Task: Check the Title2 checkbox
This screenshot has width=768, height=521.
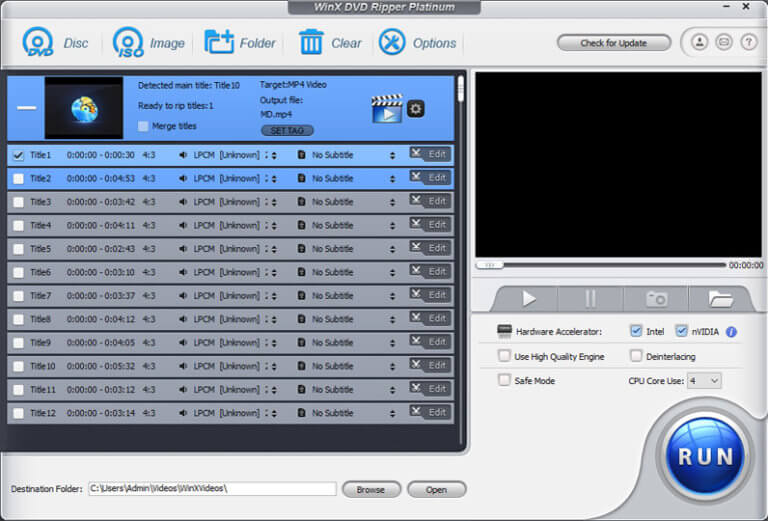Action: coord(18,179)
